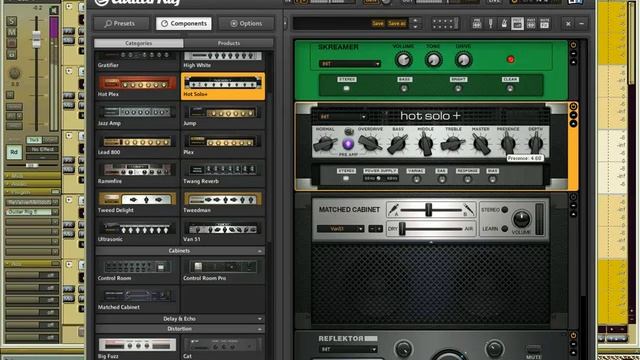Screen dimensions: 640x360
Task: Select the Categories view tab
Action: (139, 43)
